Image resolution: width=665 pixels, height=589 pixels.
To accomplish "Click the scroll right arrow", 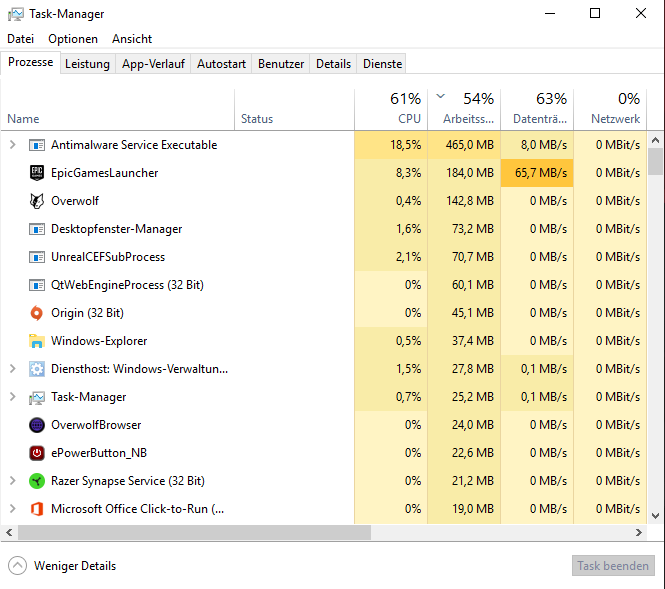I will pos(639,533).
